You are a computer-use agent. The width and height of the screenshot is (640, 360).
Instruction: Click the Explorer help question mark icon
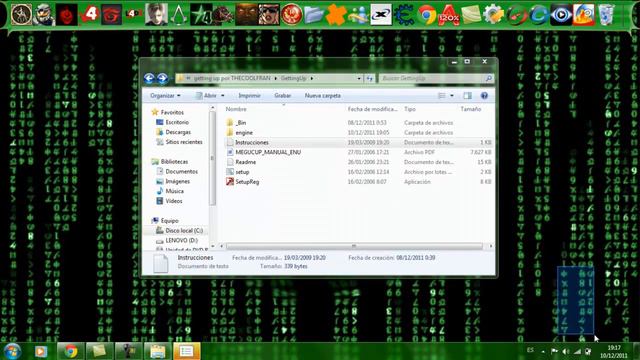click(484, 96)
